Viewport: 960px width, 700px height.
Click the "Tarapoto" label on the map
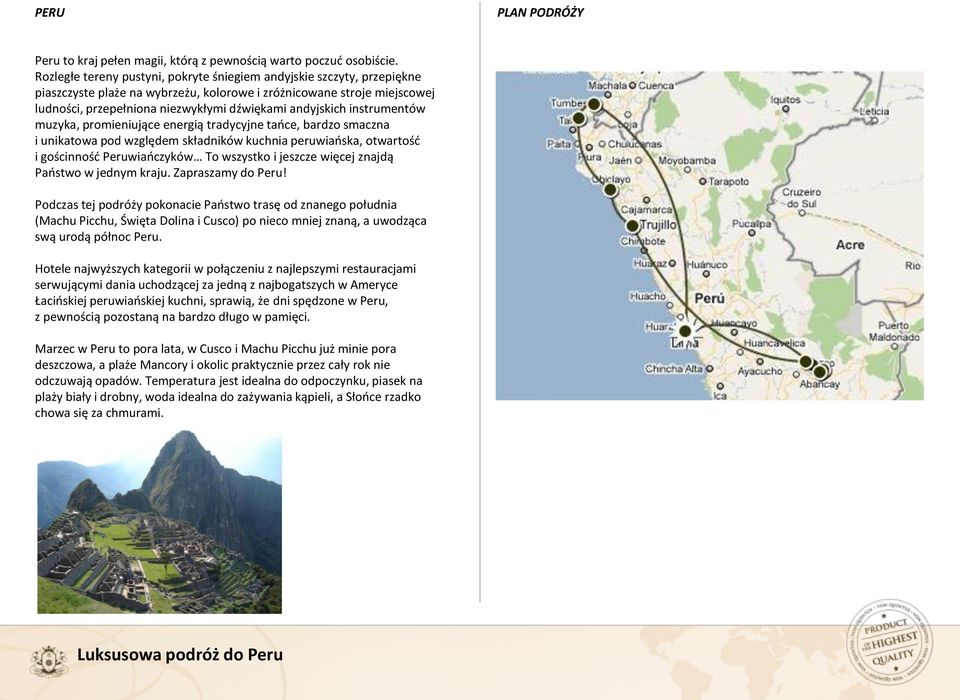[x=729, y=182]
